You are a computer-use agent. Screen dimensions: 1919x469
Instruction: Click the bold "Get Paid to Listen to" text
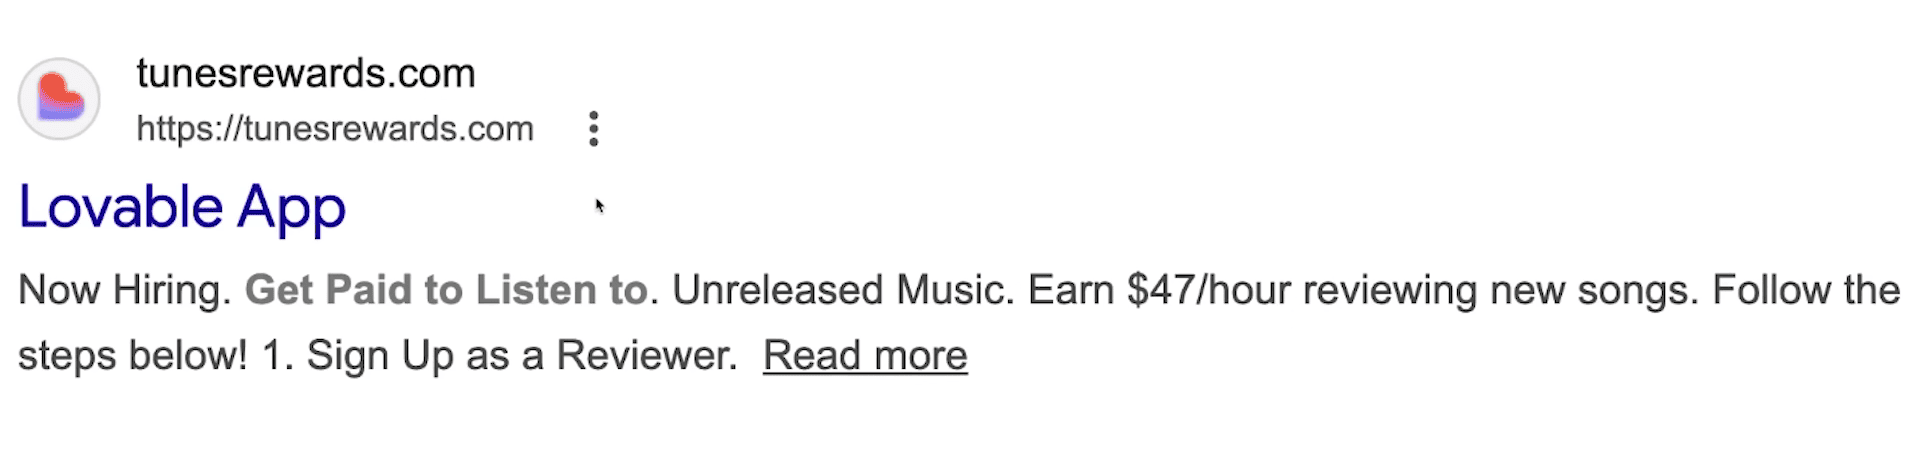(x=447, y=290)
